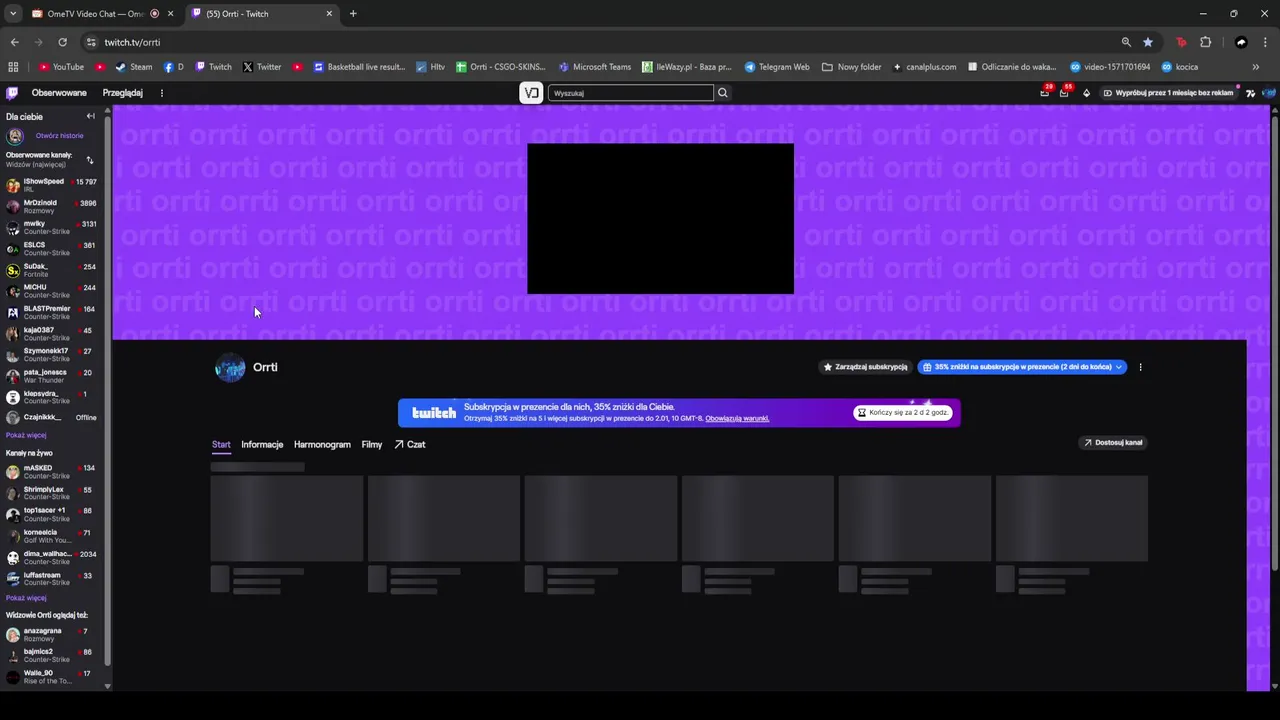Click the browser address bar
1280x720 pixels.
pyautogui.click(x=600, y=42)
